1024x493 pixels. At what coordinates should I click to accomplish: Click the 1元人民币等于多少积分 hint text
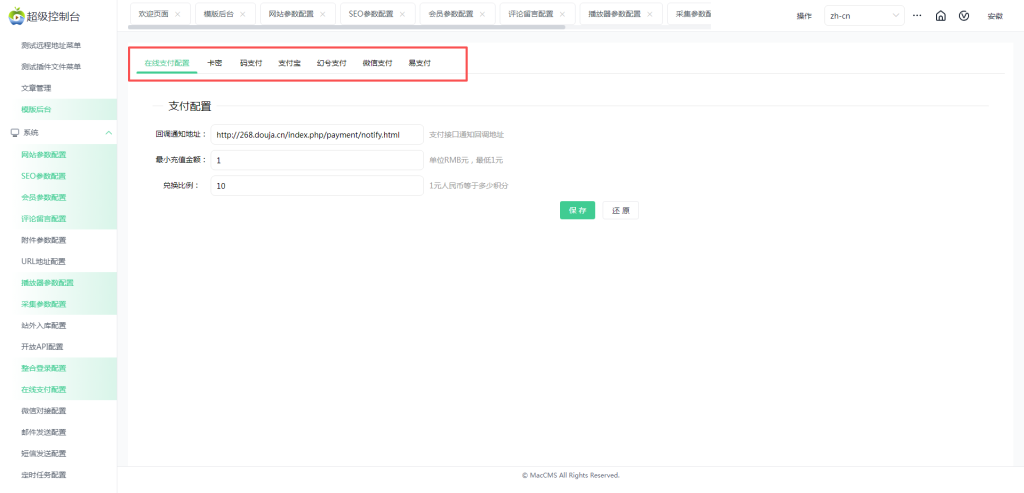[469, 186]
